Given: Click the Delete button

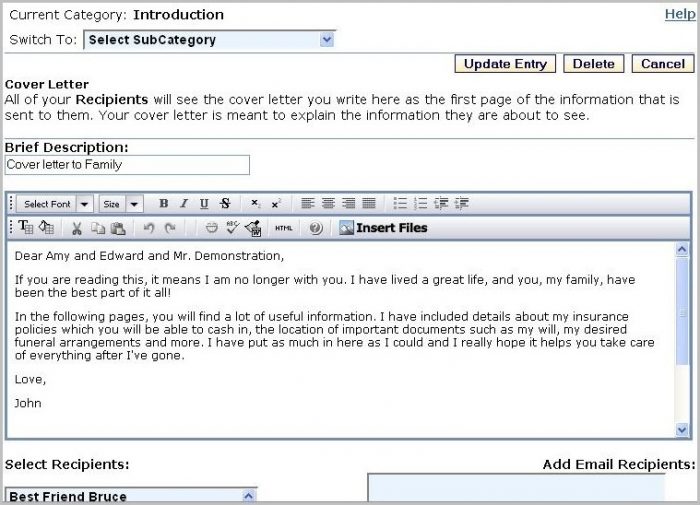Looking at the screenshot, I should point(593,64).
